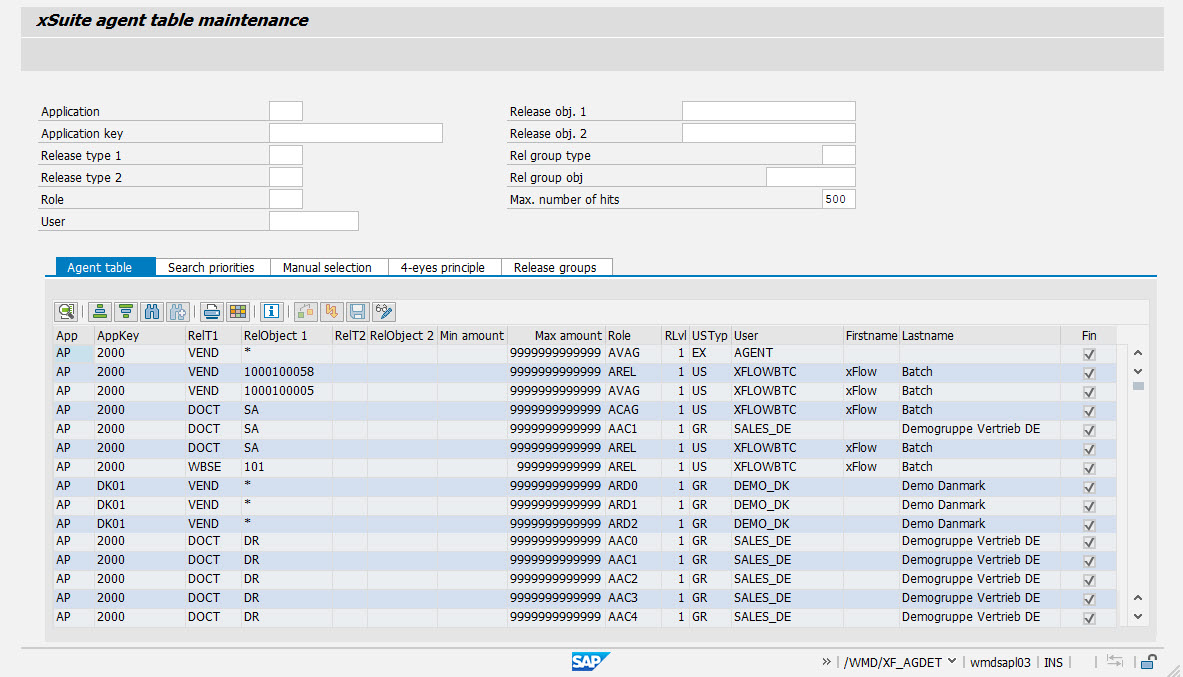The width and height of the screenshot is (1183, 677).
Task: Click the Details magnifier icon in table toolbar
Action: point(67,311)
